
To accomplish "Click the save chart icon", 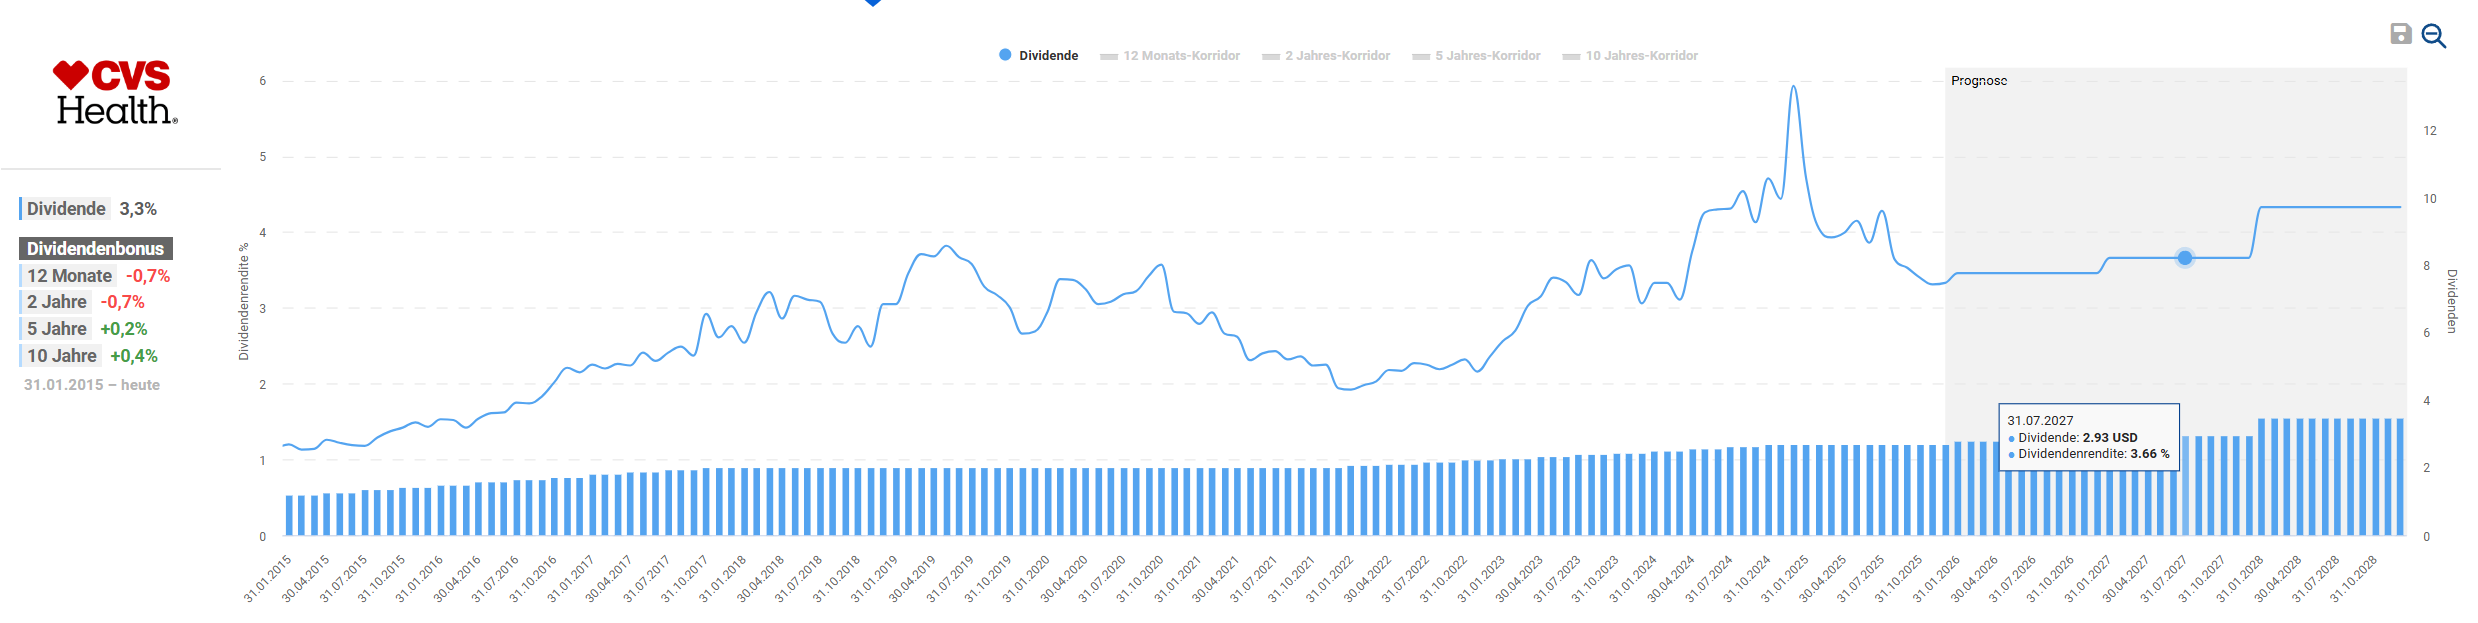I will pyautogui.click(x=2400, y=34).
